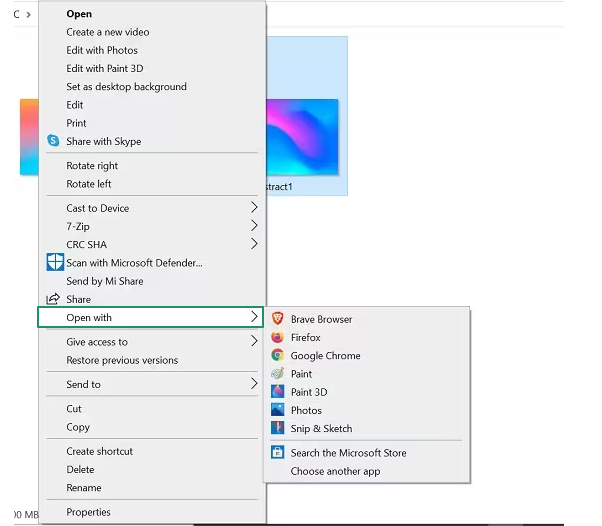
Task: Open with Paint label
Action: tap(301, 374)
